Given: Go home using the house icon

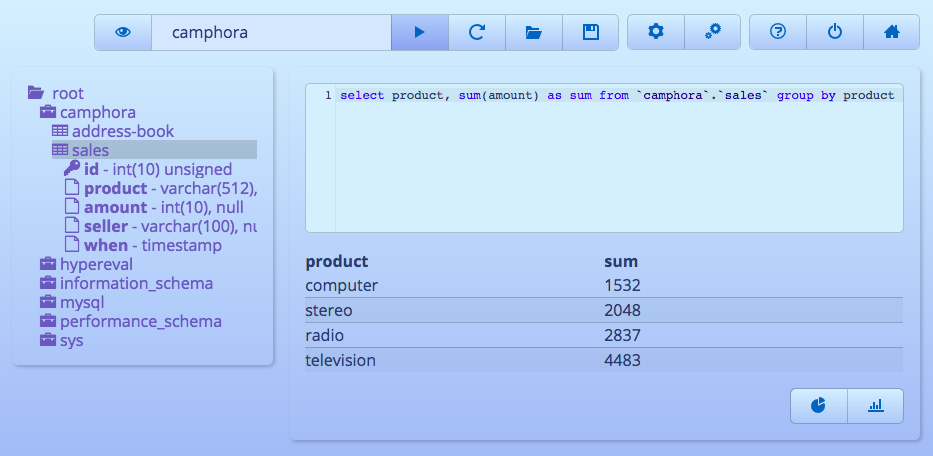Looking at the screenshot, I should [x=892, y=32].
